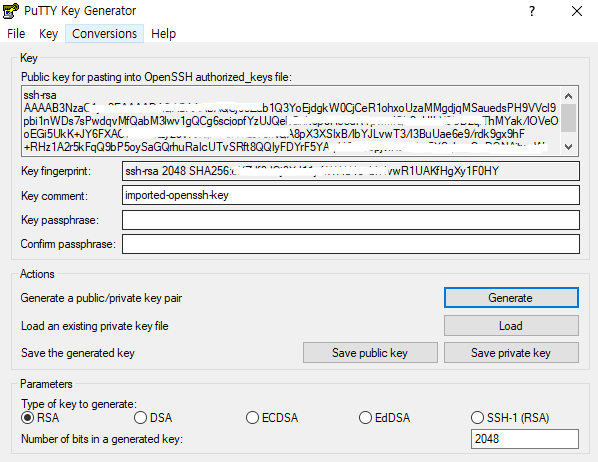Focus the Confirm passphrase field
Image resolution: width=598 pixels, height=462 pixels.
[x=350, y=244]
